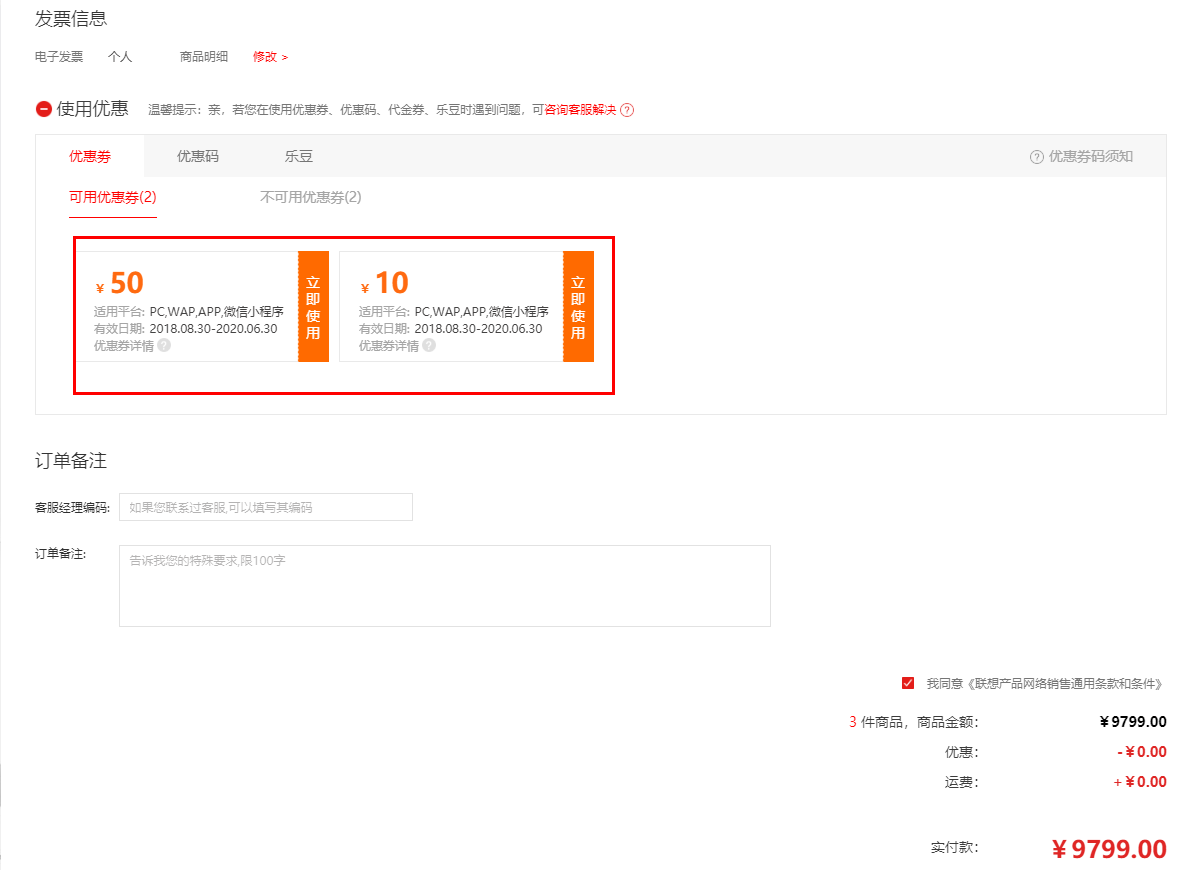
Task: Click into the 订单备注 text area
Action: tap(444, 586)
